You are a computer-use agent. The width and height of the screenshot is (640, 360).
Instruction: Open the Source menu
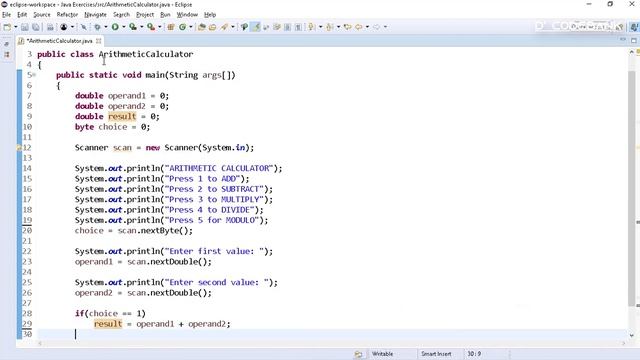pyautogui.click(x=42, y=15)
